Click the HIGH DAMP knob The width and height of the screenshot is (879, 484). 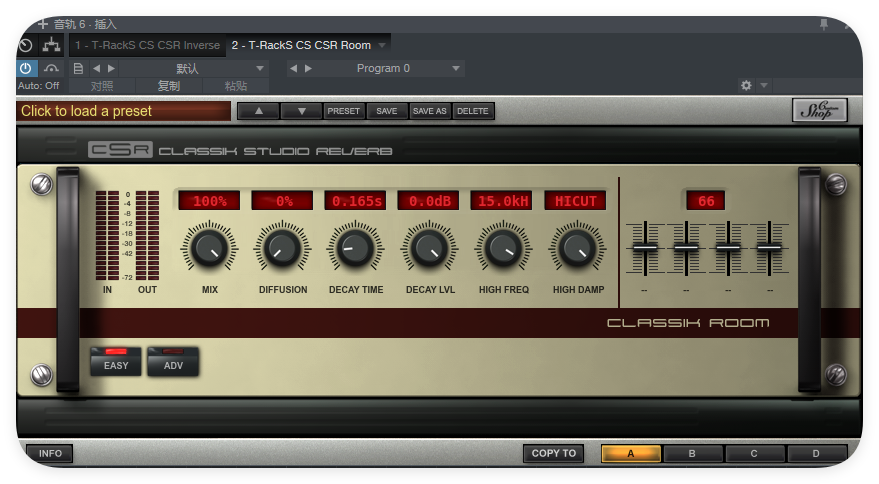(x=577, y=248)
